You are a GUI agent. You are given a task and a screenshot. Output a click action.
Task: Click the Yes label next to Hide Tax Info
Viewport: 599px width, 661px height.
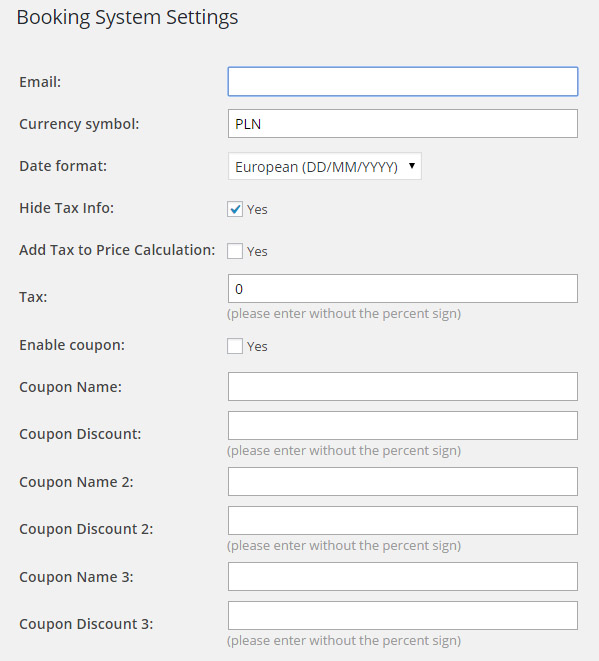[x=257, y=210]
